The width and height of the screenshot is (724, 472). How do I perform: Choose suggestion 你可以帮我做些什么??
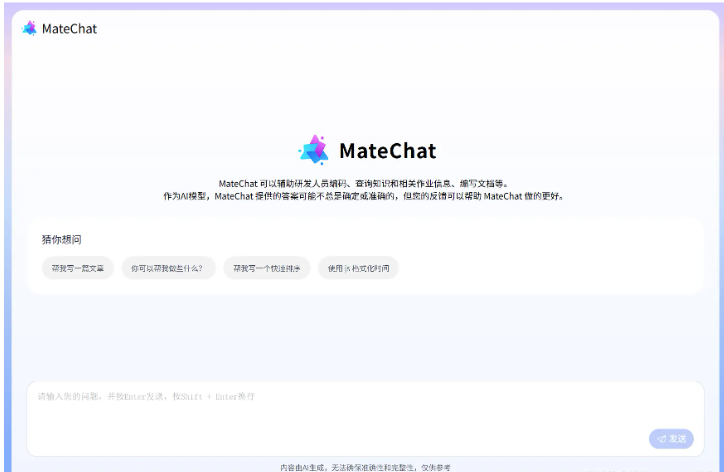[x=169, y=268]
